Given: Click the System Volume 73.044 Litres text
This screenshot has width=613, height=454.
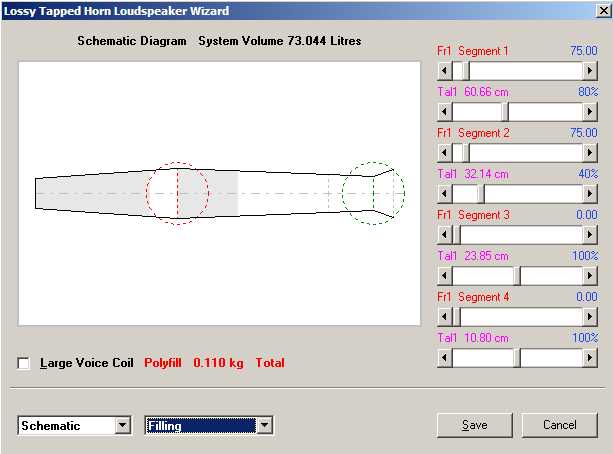Looking at the screenshot, I should click(x=280, y=41).
